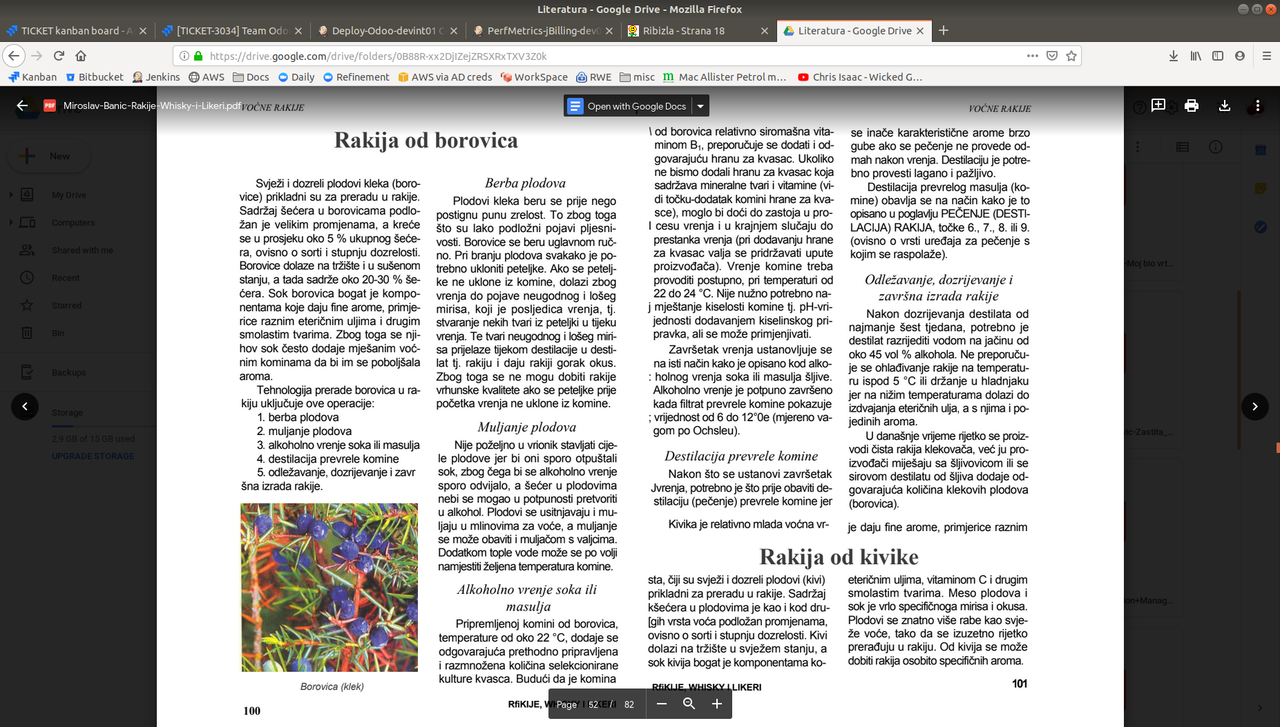
Task: Zoom in on the PDF page
Action: [x=717, y=704]
